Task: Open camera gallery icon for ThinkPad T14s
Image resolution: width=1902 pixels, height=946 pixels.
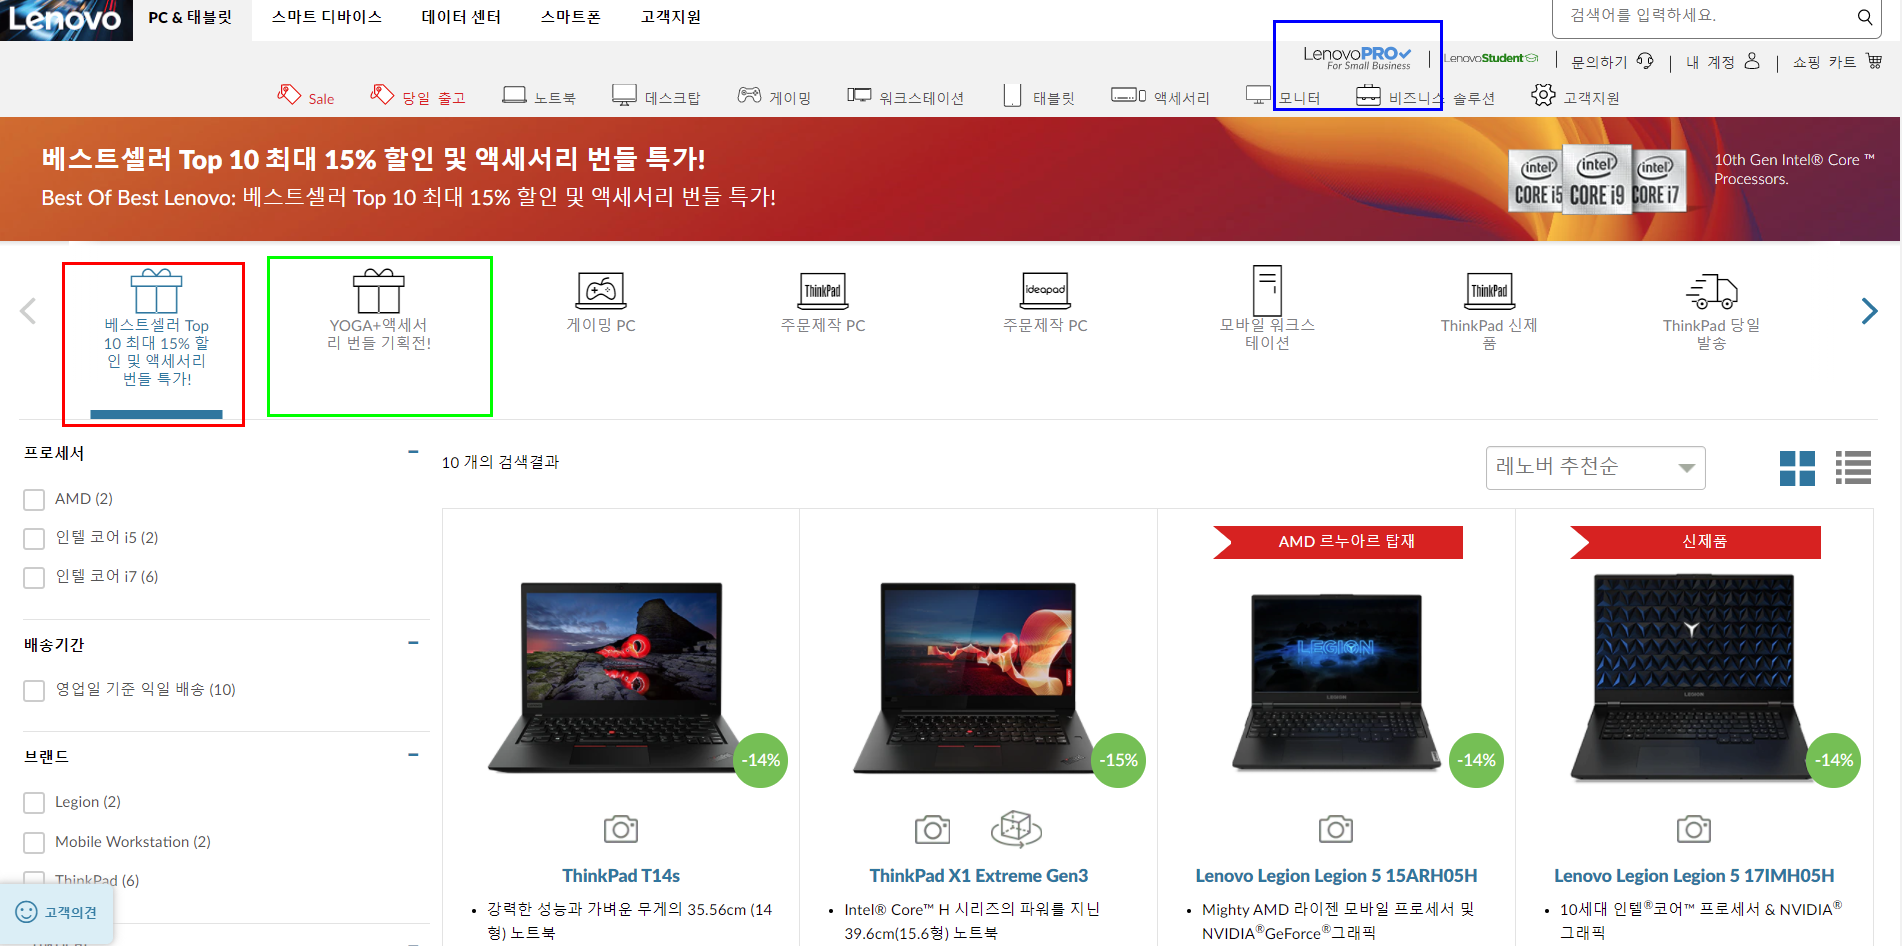Action: pyautogui.click(x=621, y=829)
